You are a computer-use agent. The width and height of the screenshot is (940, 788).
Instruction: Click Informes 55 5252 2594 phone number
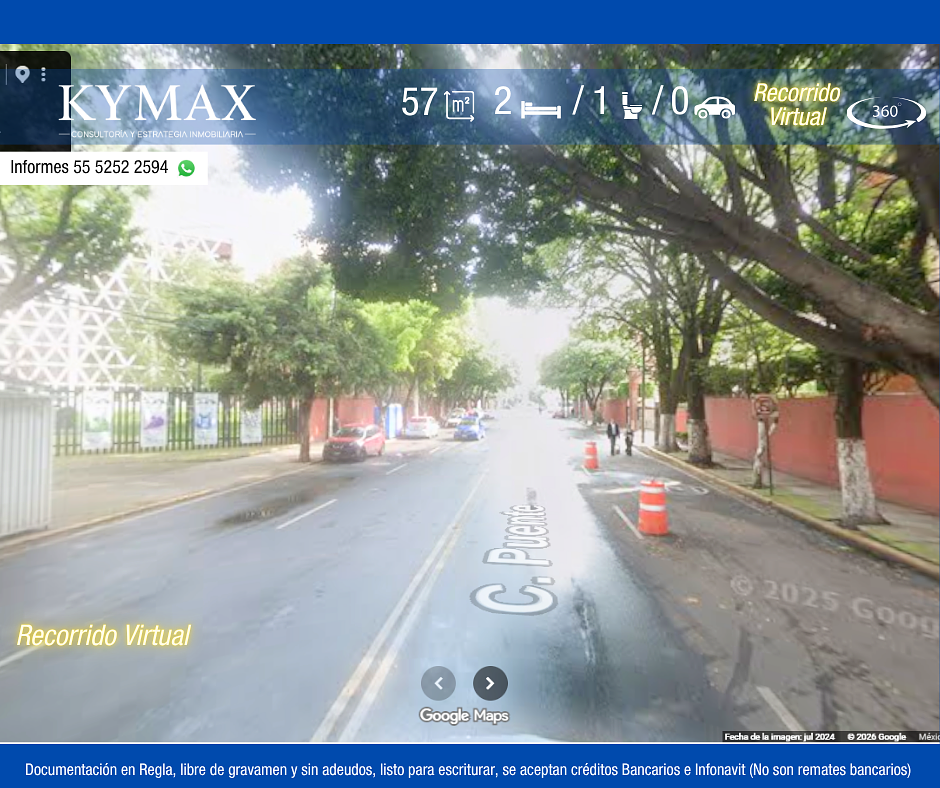(x=89, y=167)
